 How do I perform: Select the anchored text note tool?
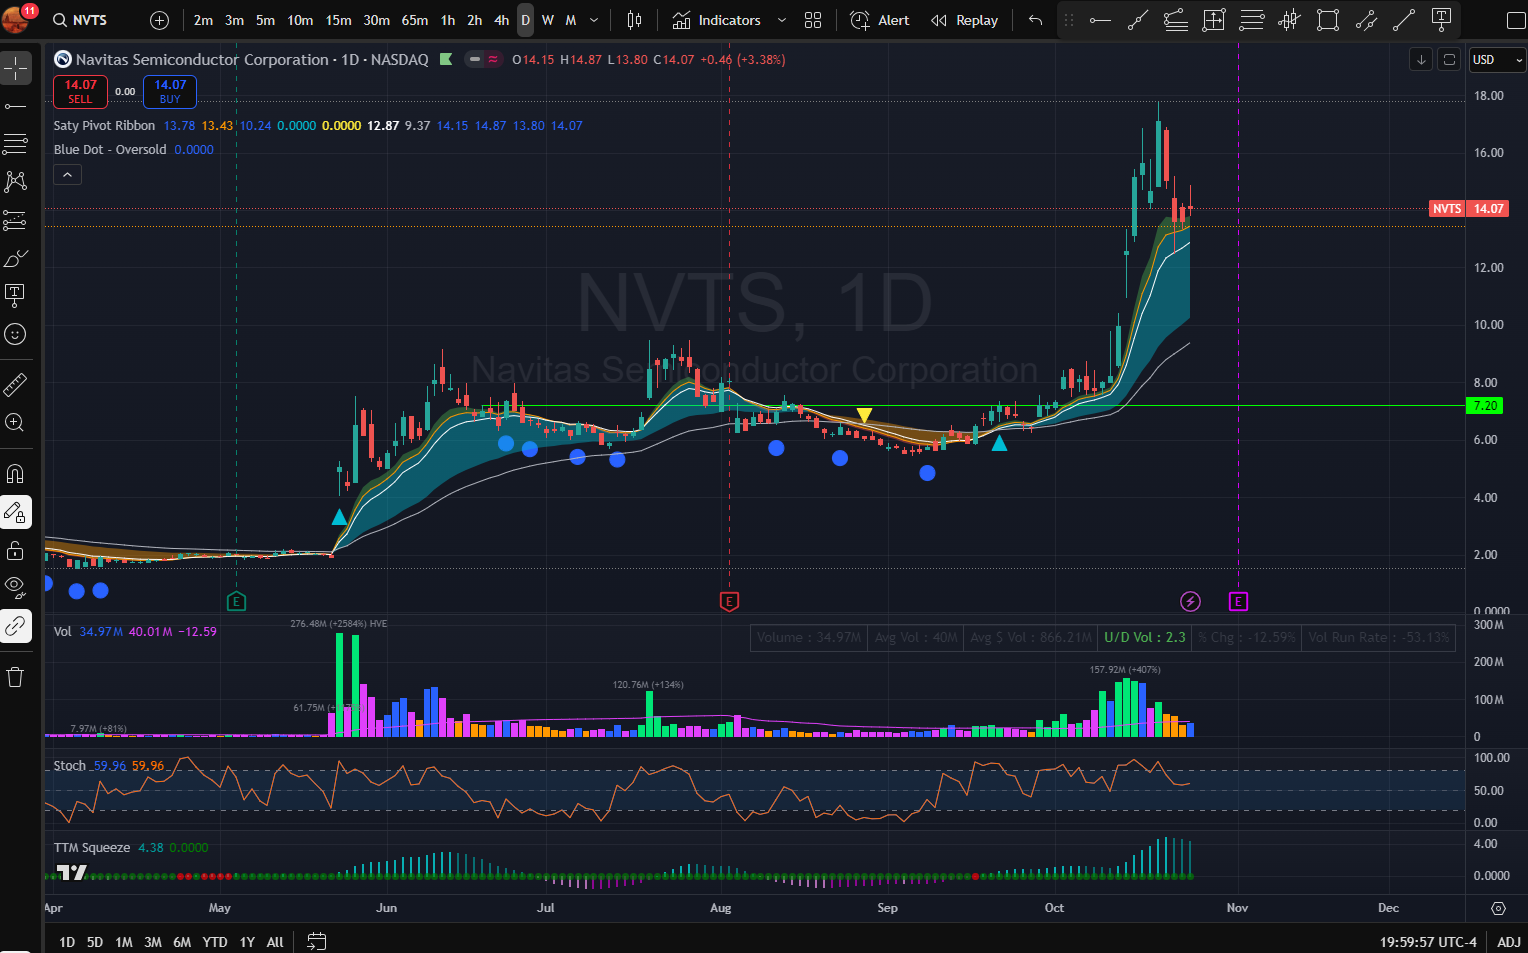point(1442,18)
